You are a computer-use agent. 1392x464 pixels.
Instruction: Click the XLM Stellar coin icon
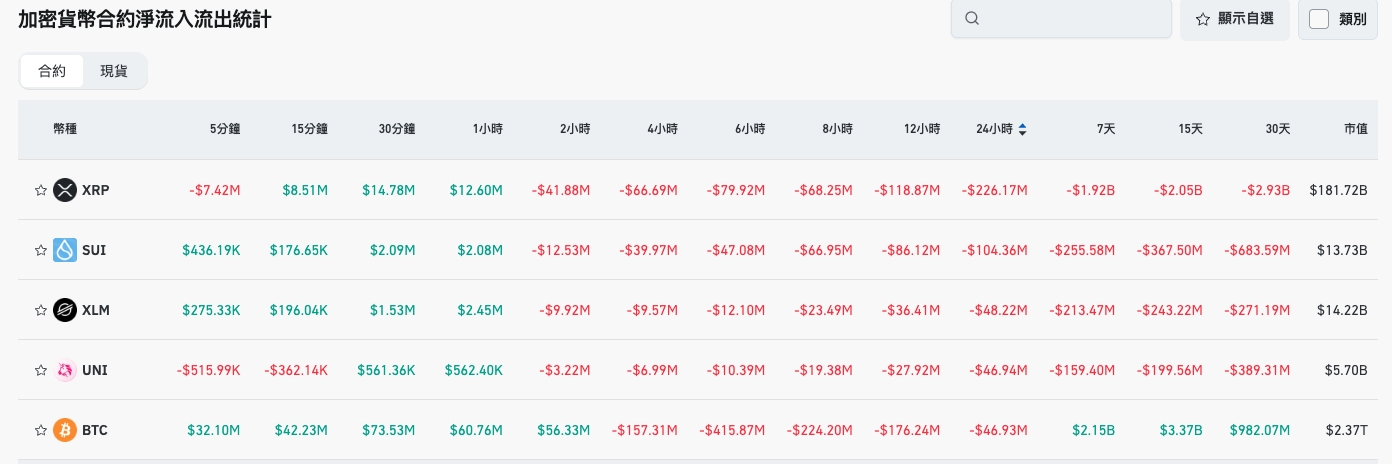(x=65, y=310)
